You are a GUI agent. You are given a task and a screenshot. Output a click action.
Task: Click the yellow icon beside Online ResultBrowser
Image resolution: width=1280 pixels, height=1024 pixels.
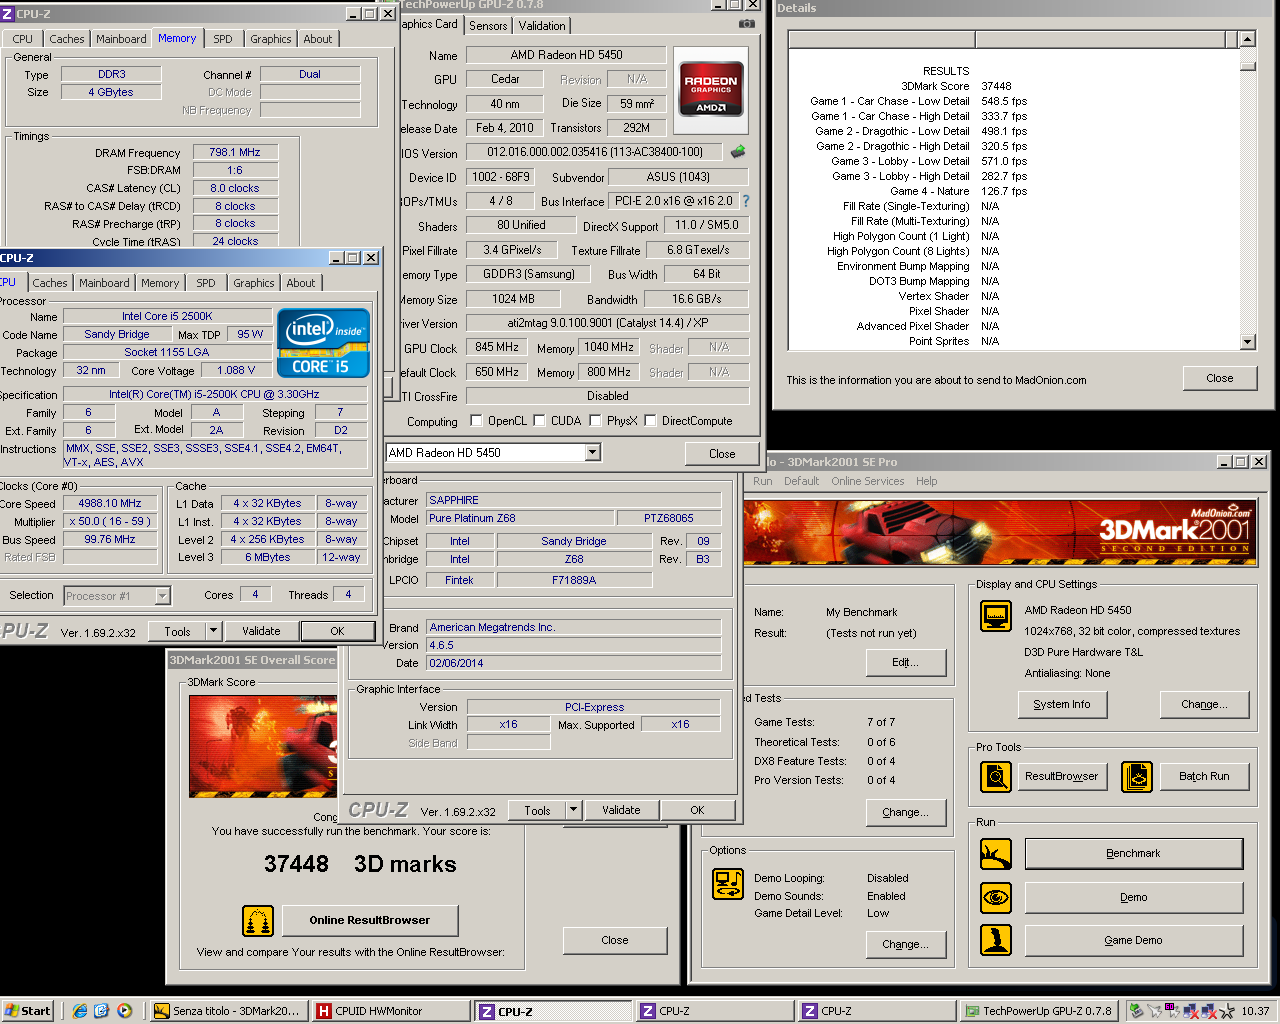(258, 921)
